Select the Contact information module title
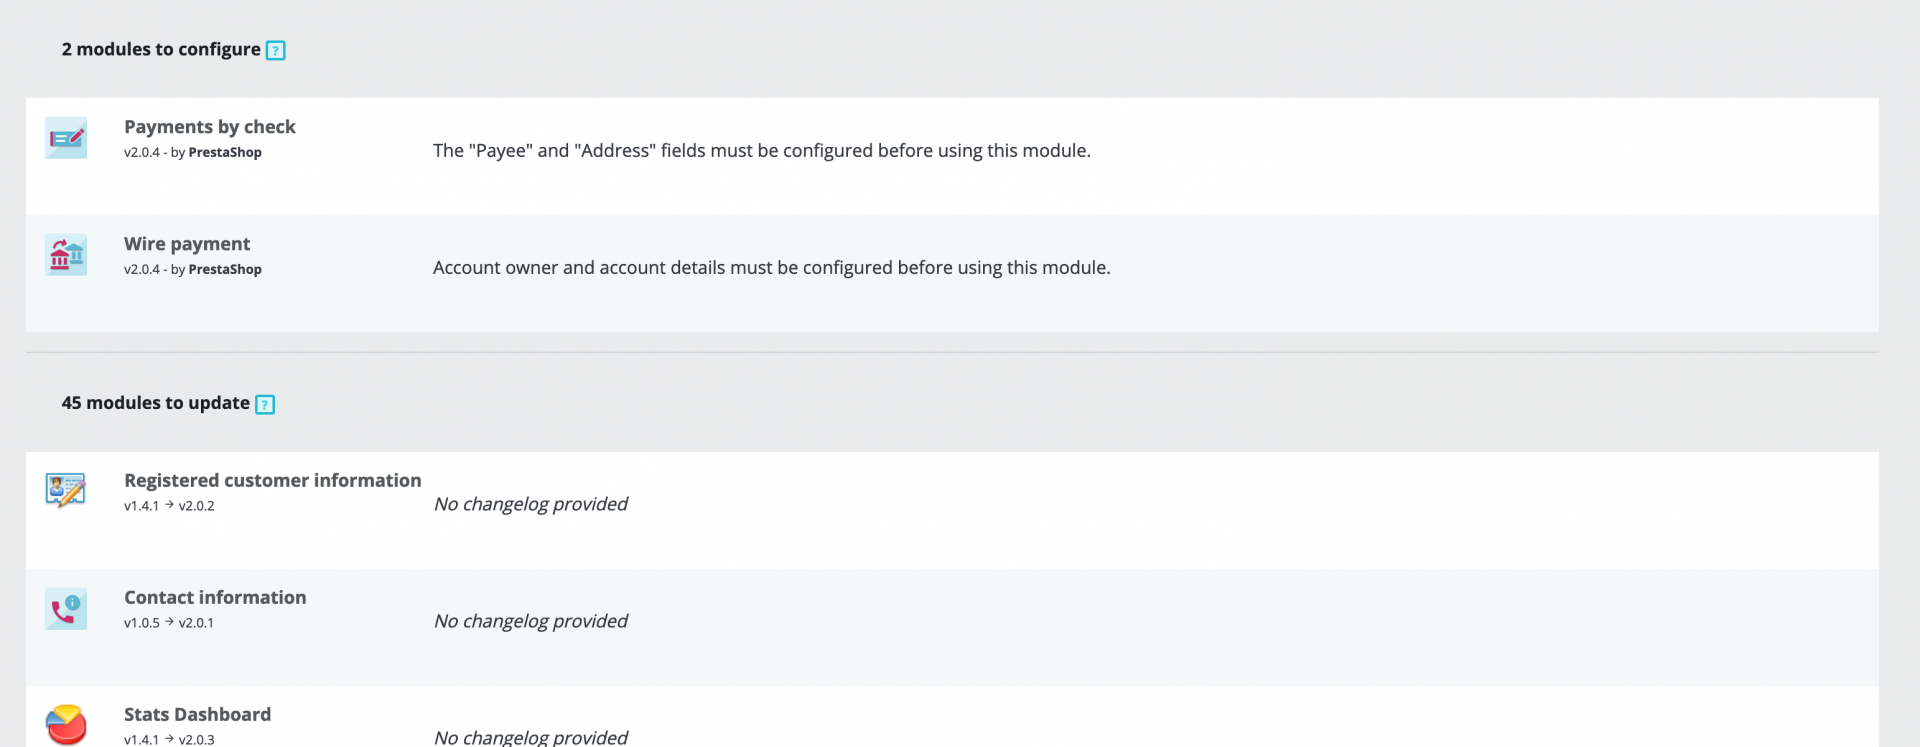 click(215, 597)
